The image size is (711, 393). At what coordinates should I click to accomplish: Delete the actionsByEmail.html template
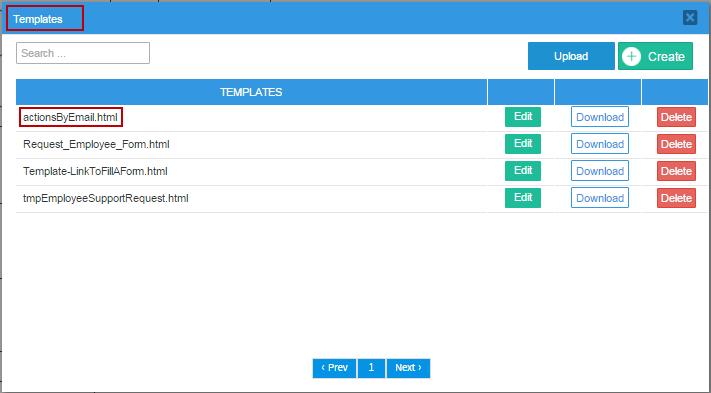pyautogui.click(x=676, y=117)
